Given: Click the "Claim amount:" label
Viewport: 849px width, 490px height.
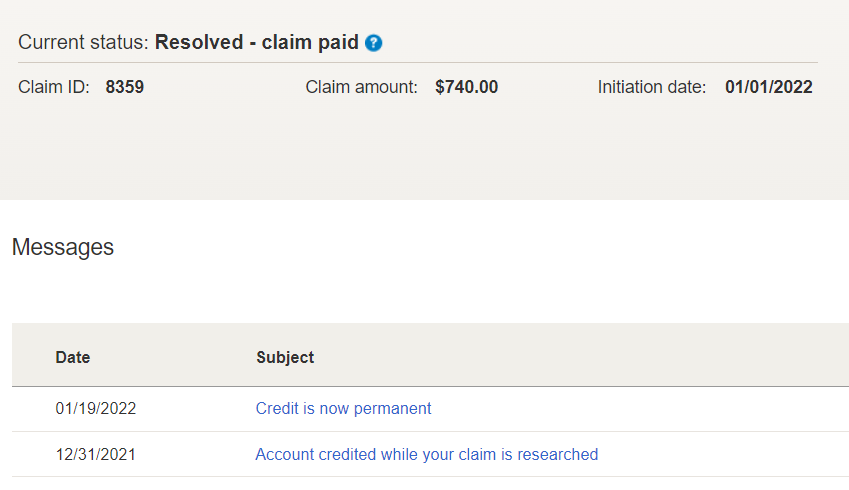Looking at the screenshot, I should point(361,87).
